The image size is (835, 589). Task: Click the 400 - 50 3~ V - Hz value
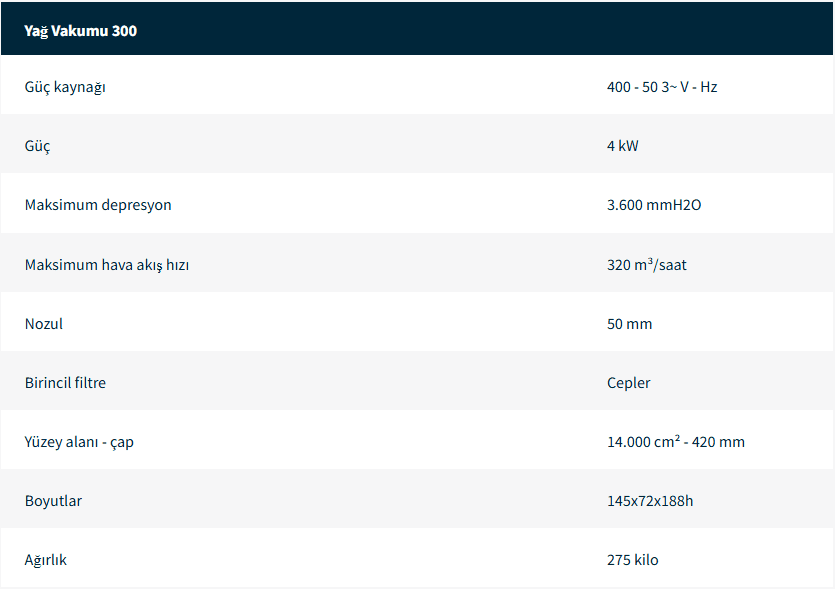click(662, 87)
